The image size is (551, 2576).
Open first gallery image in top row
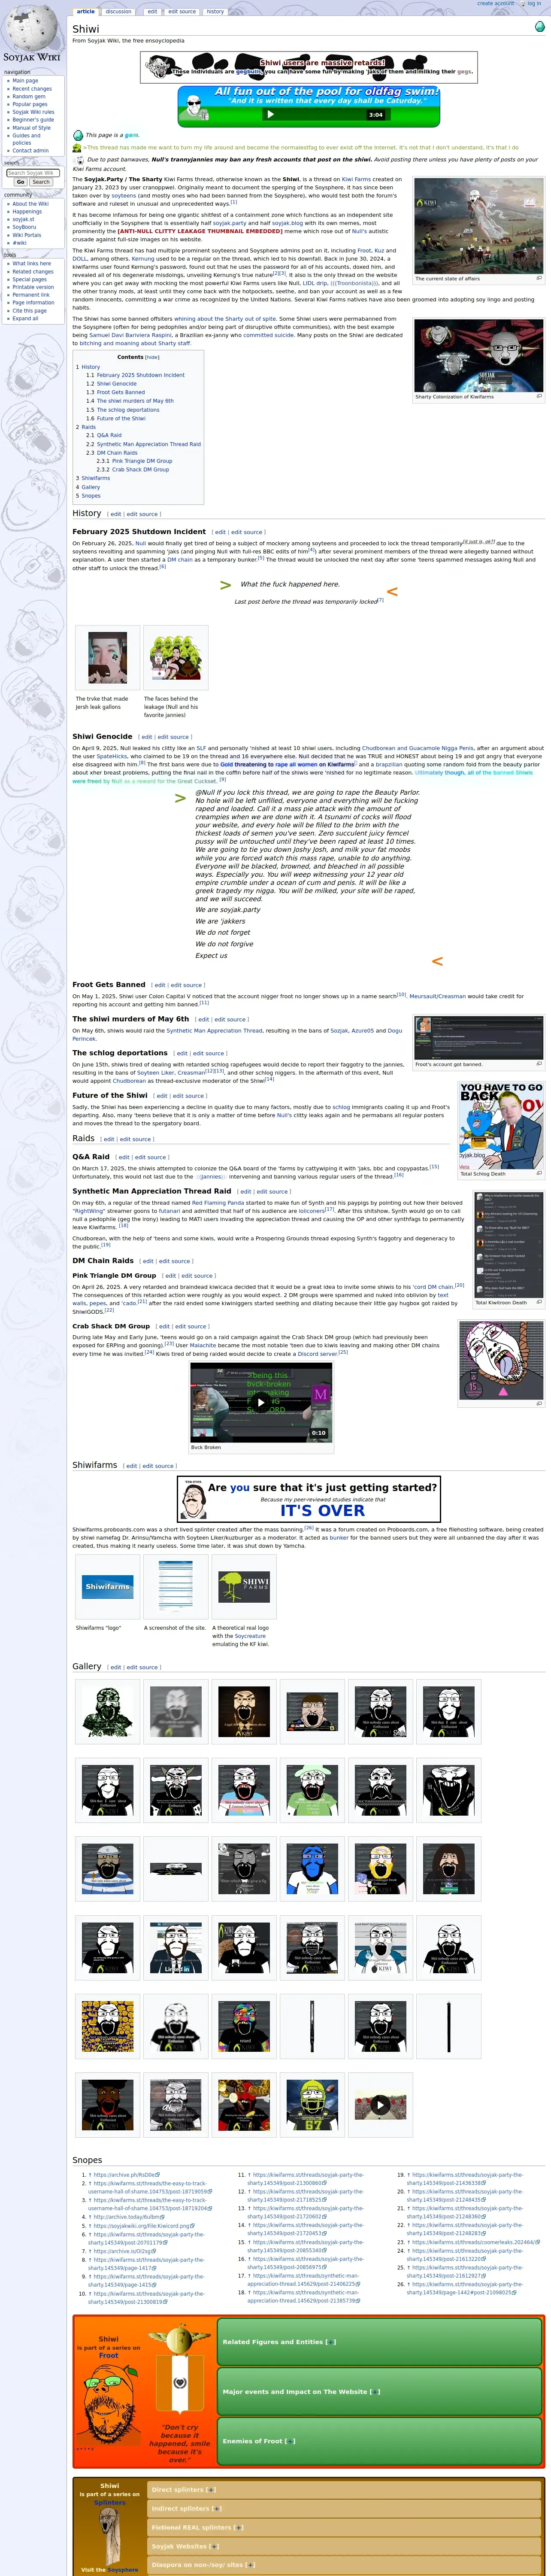pyautogui.click(x=108, y=1711)
